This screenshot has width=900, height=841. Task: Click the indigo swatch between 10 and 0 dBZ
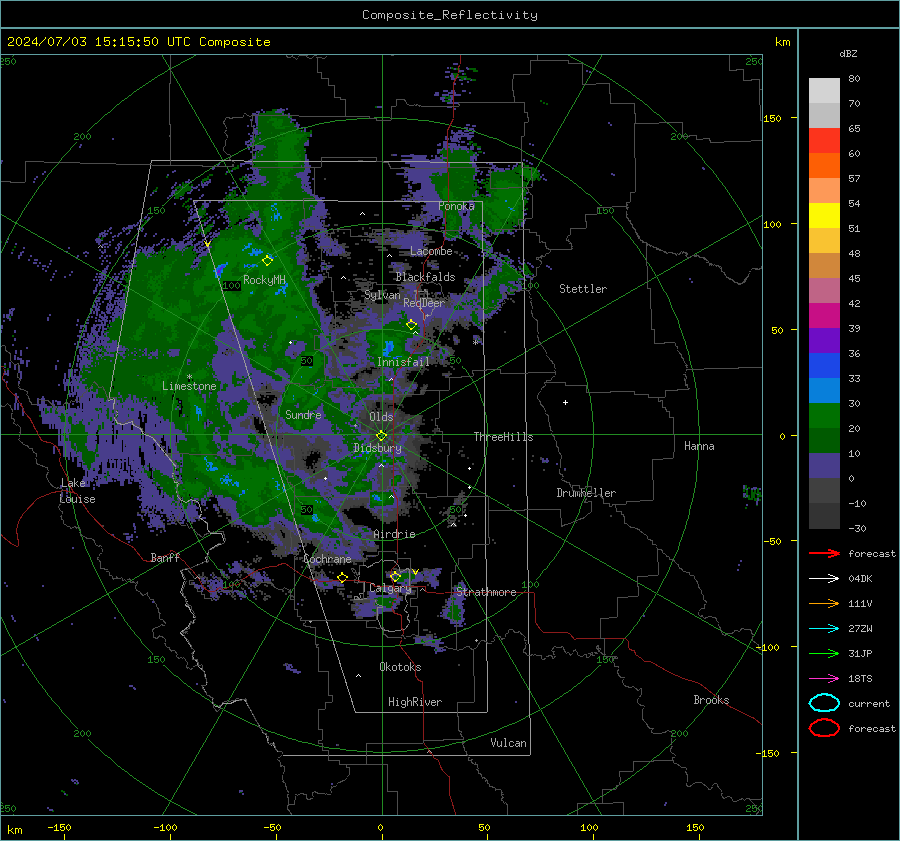tap(824, 465)
